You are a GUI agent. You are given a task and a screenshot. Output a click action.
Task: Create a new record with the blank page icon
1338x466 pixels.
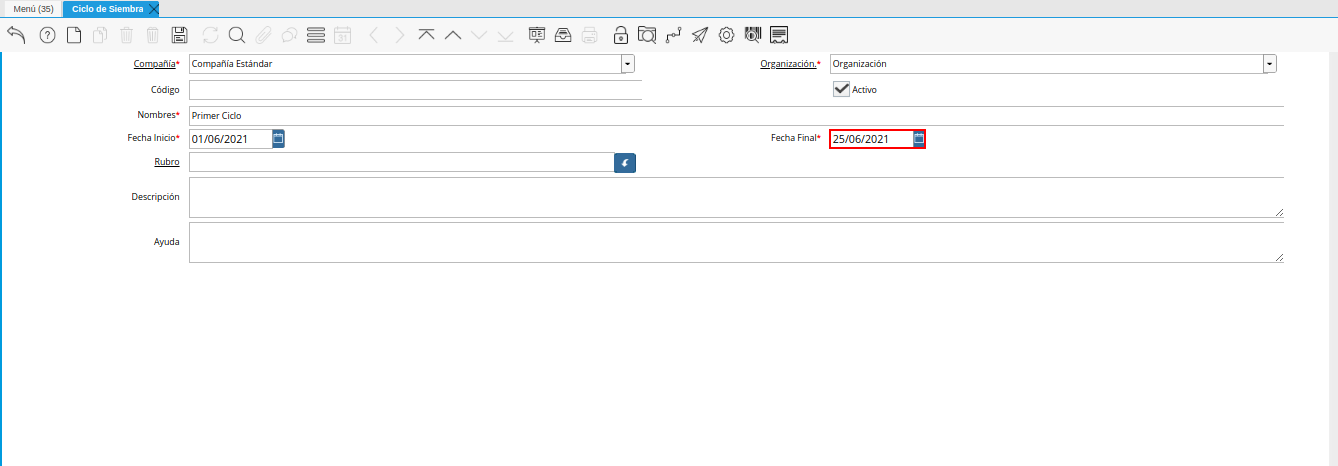(x=74, y=35)
